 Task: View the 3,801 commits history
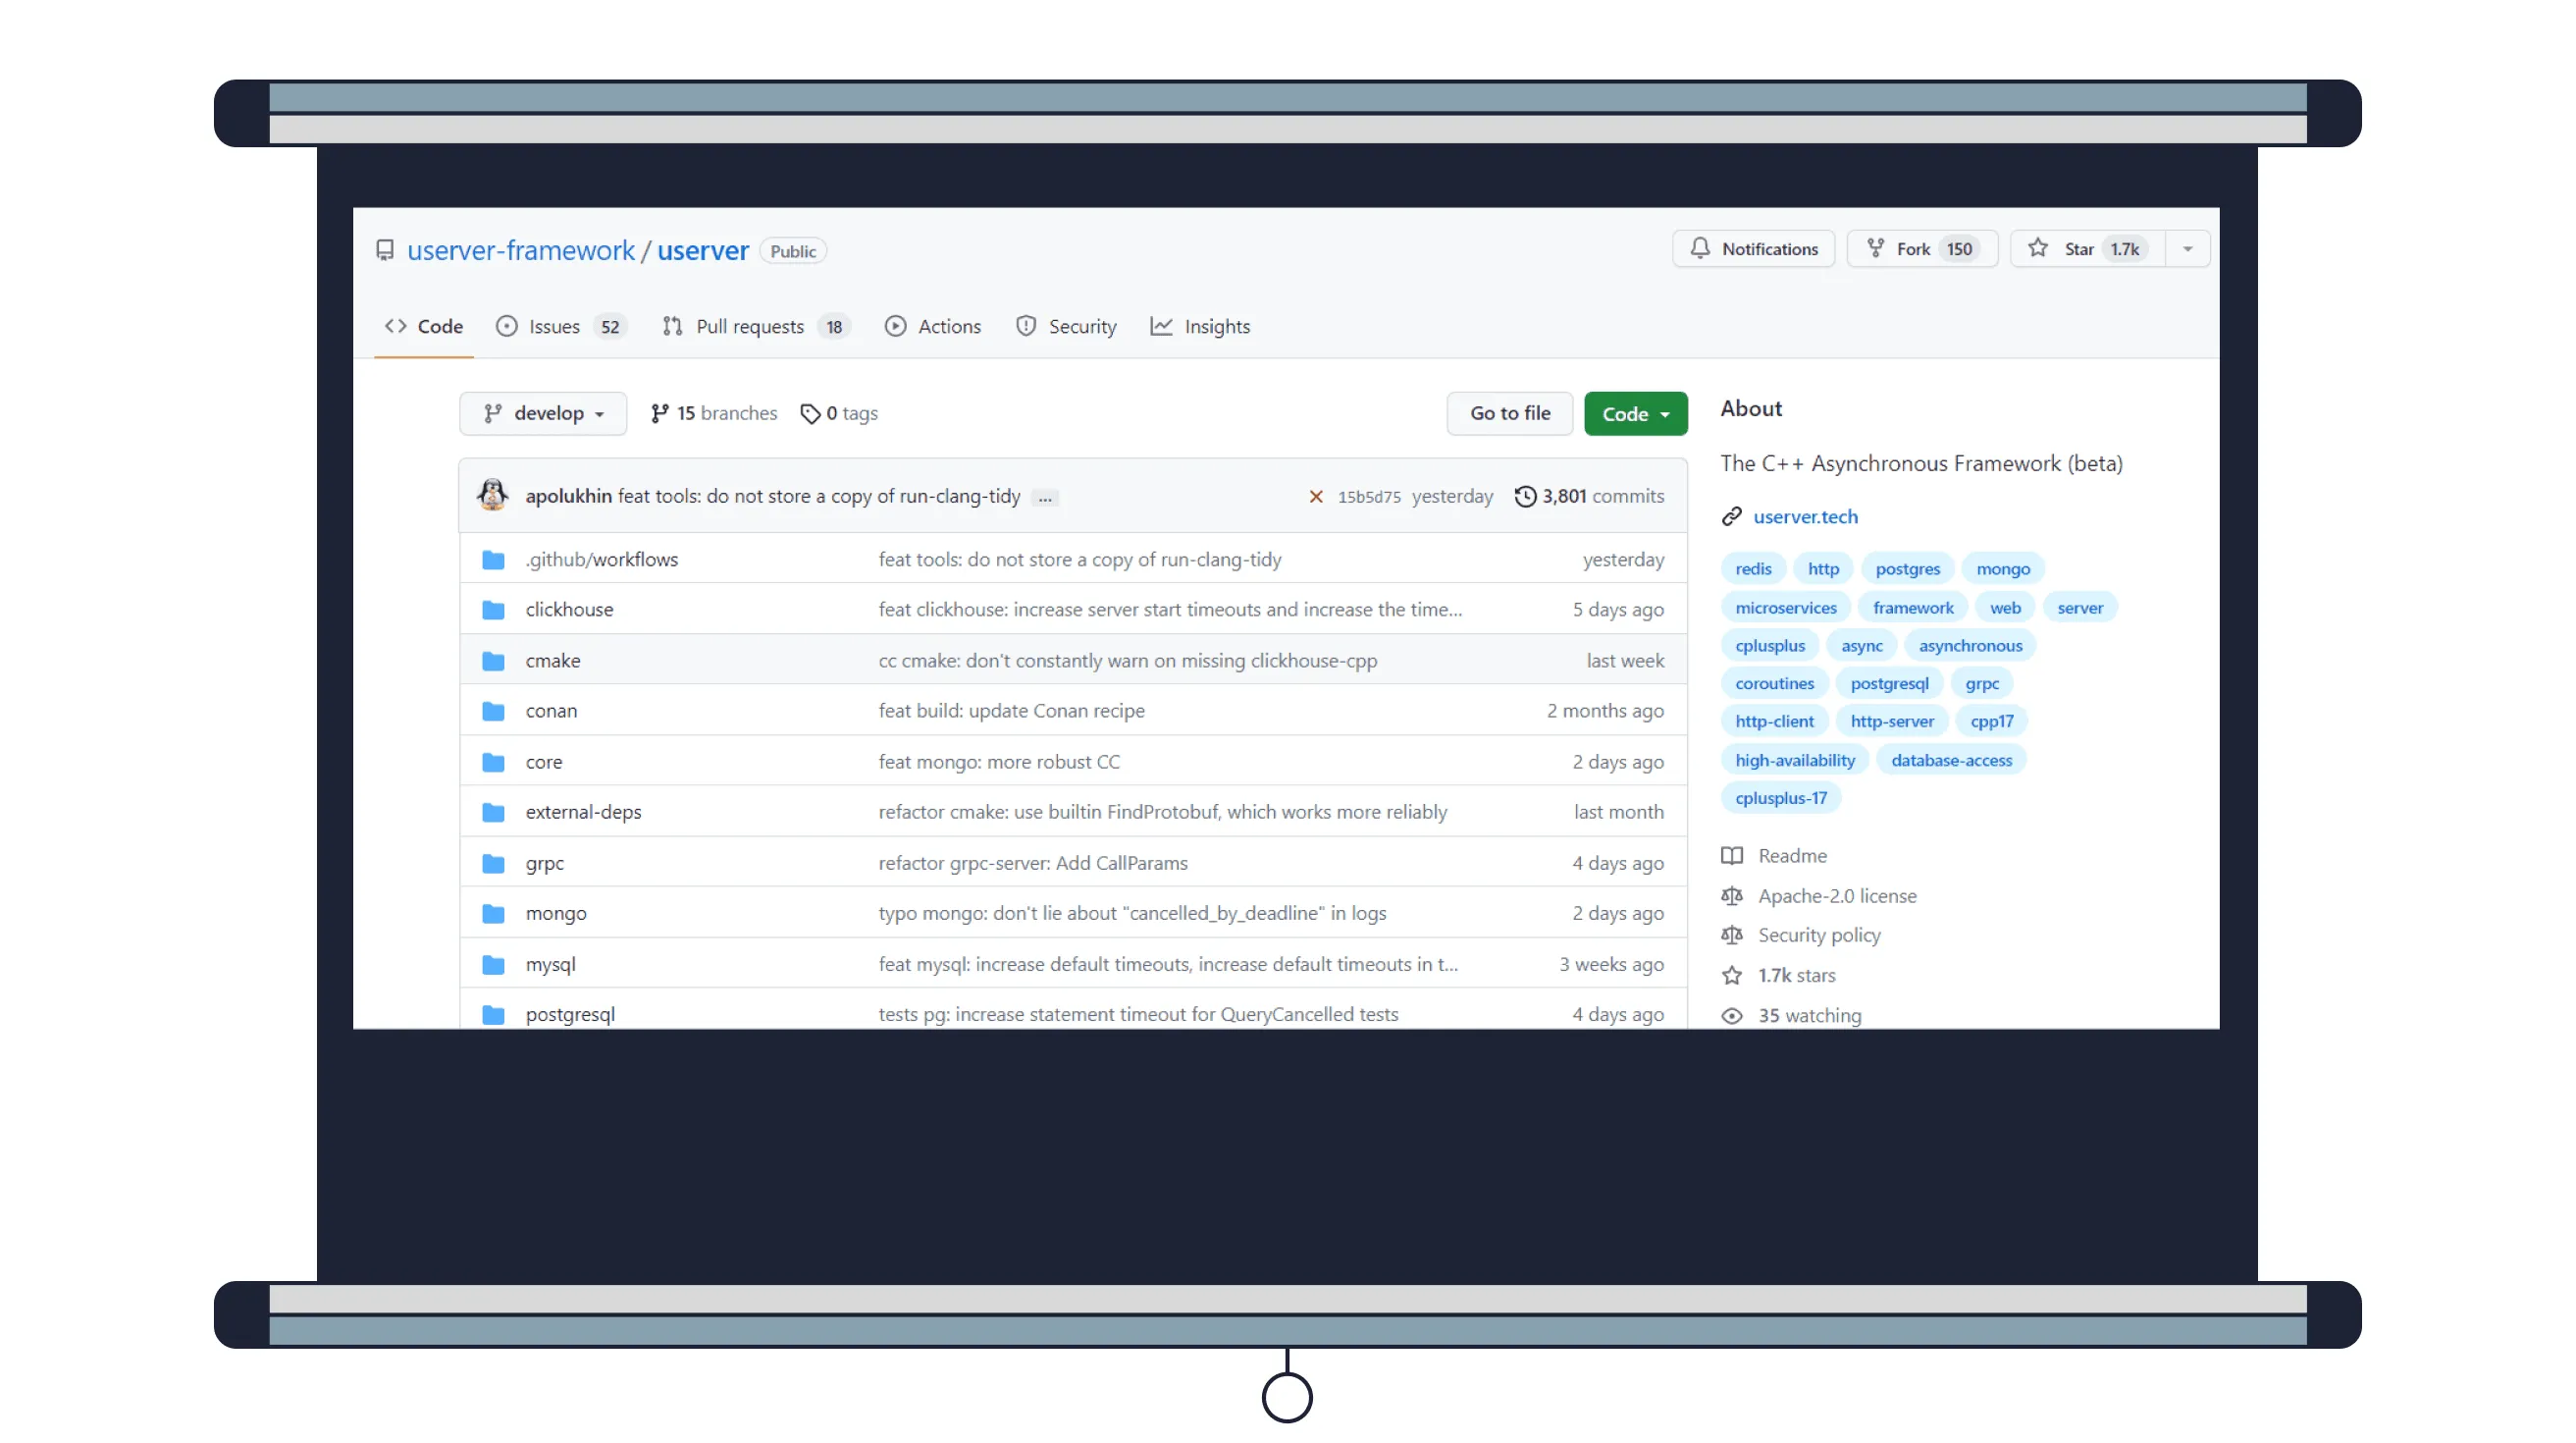tap(1590, 496)
